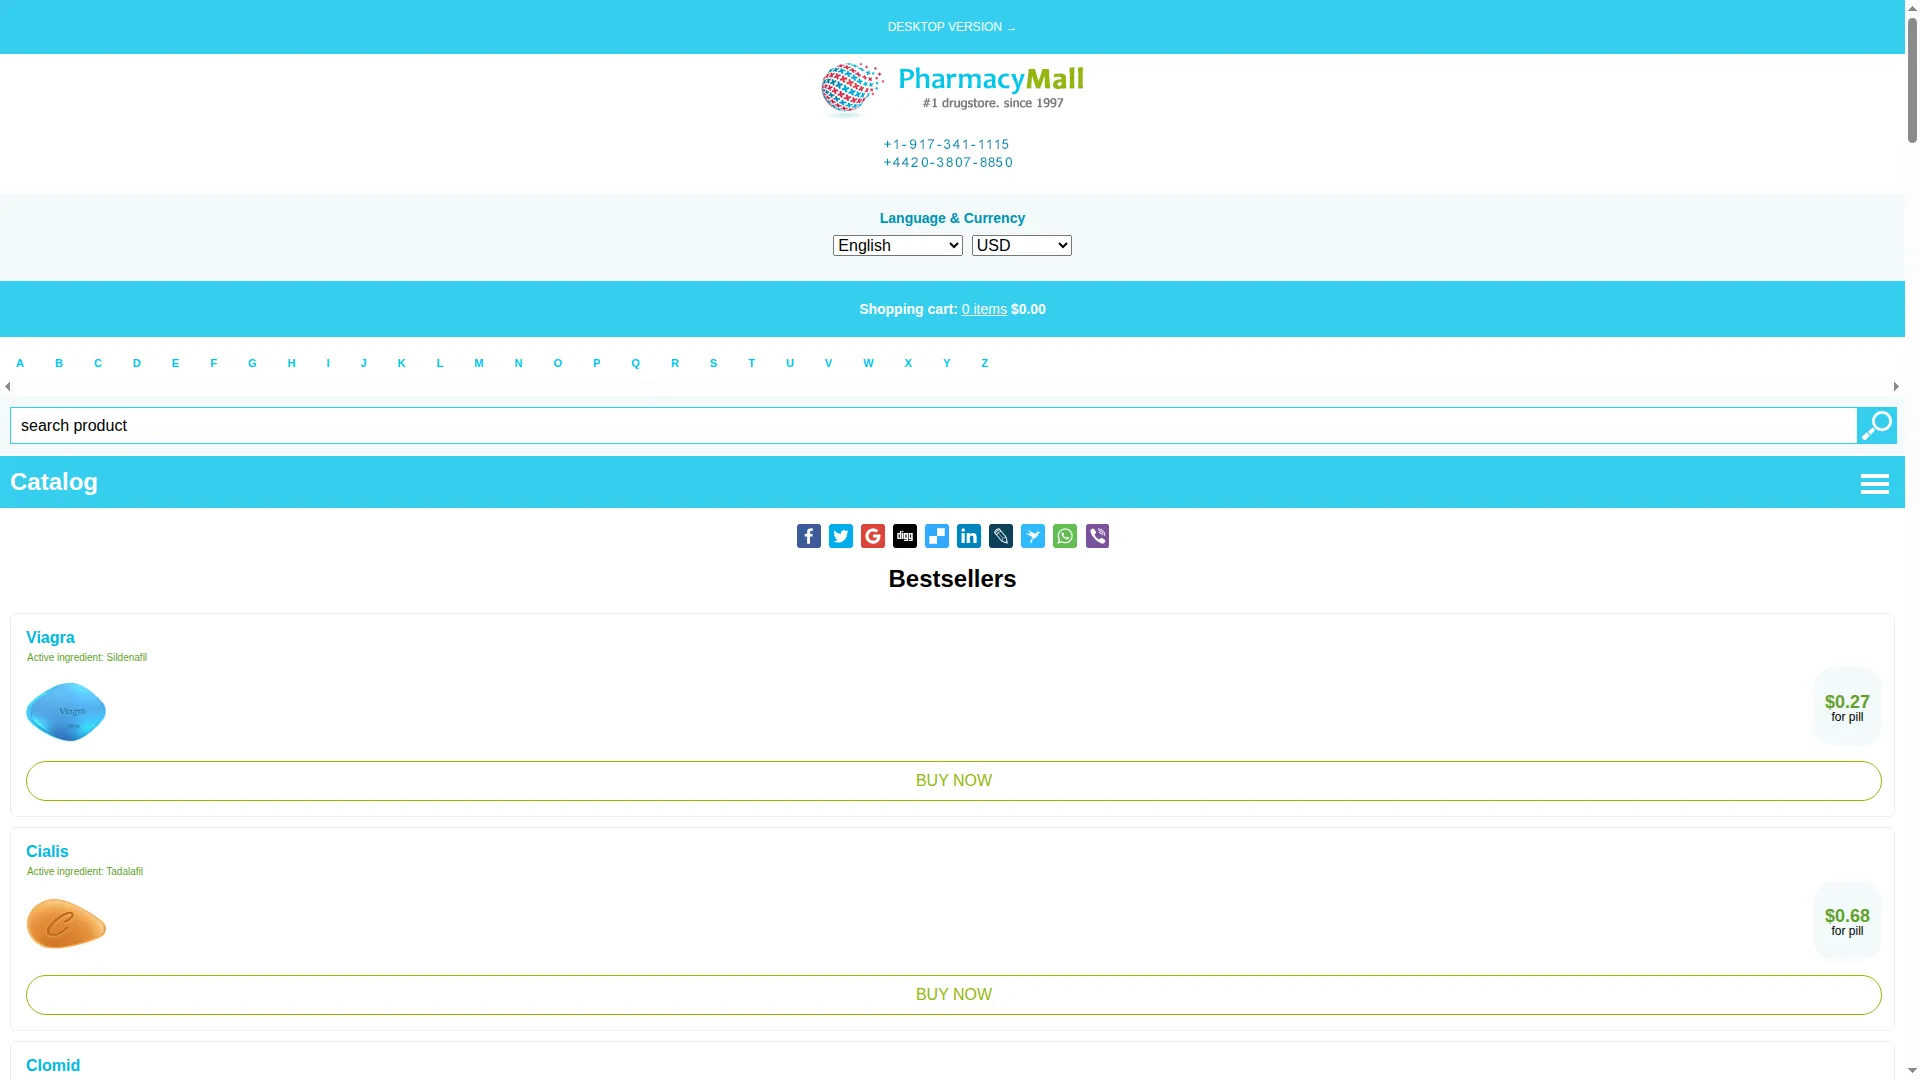Share via Google icon
This screenshot has width=1920, height=1080.
[872, 536]
